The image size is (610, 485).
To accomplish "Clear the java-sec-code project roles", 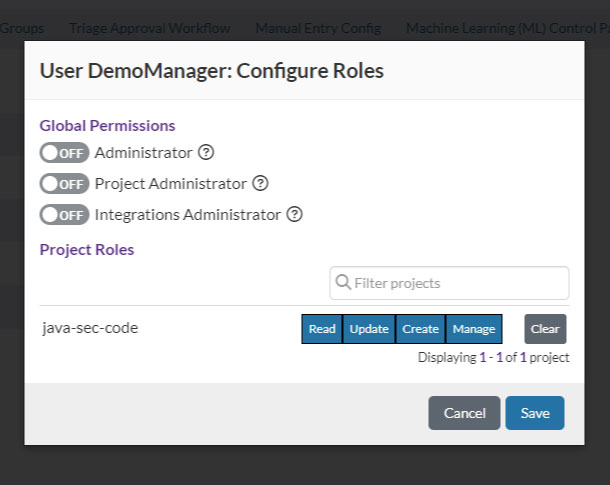I will 545,329.
